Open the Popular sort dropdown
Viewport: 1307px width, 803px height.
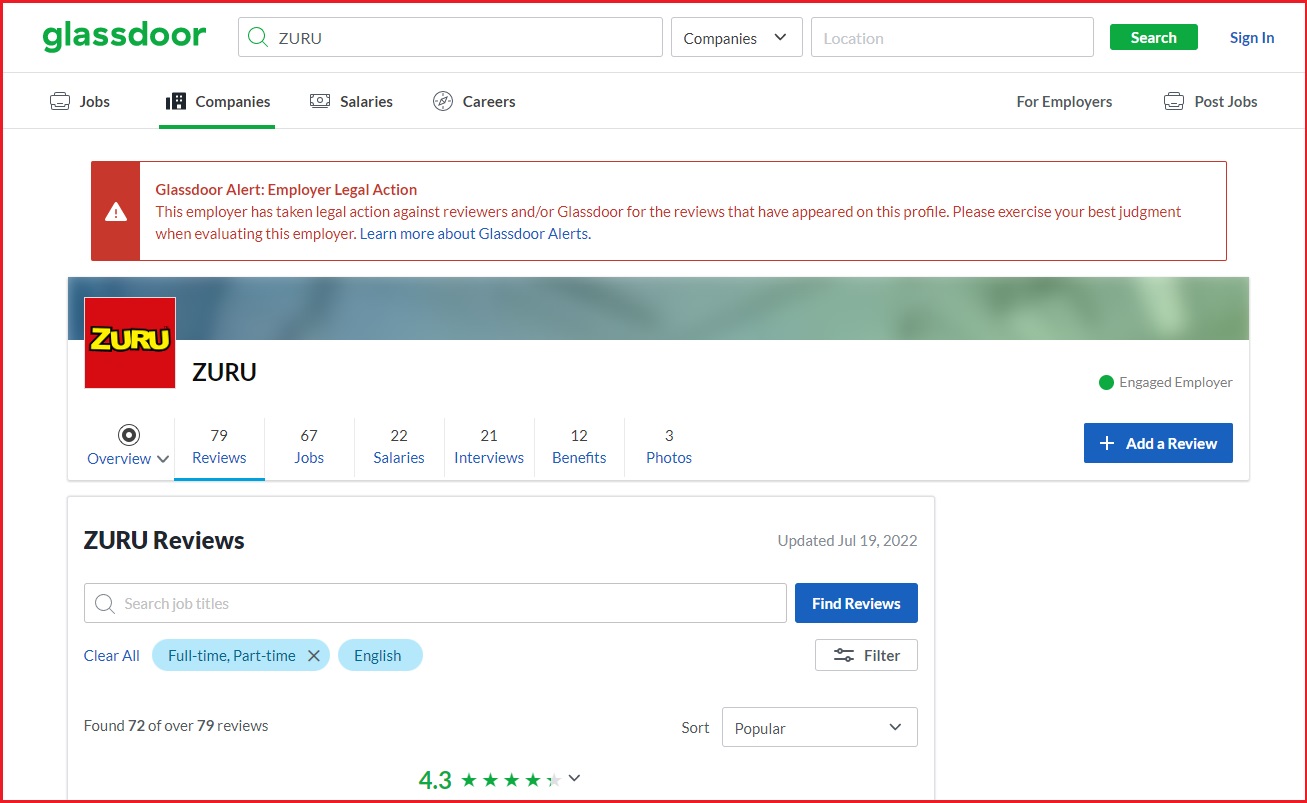819,727
